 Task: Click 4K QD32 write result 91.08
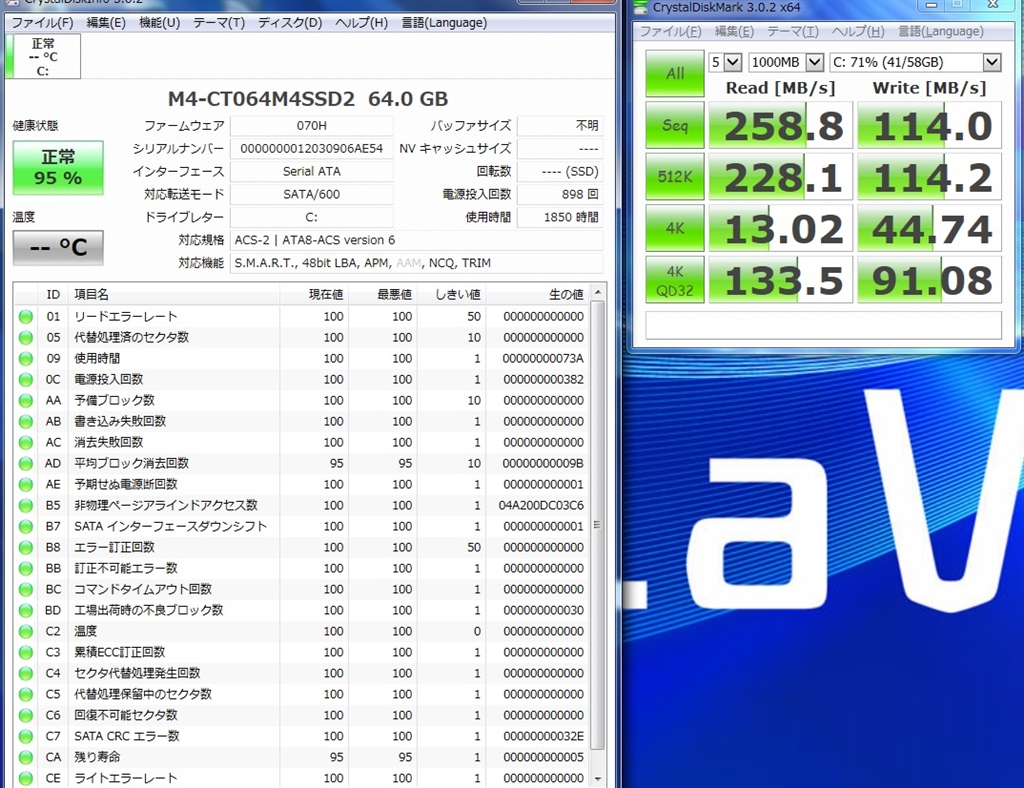click(x=929, y=280)
